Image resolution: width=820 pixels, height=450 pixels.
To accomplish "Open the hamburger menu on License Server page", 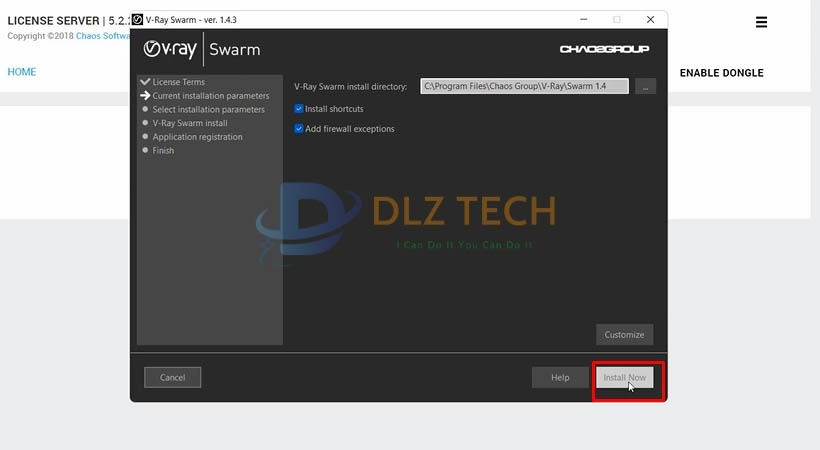I will pos(761,22).
